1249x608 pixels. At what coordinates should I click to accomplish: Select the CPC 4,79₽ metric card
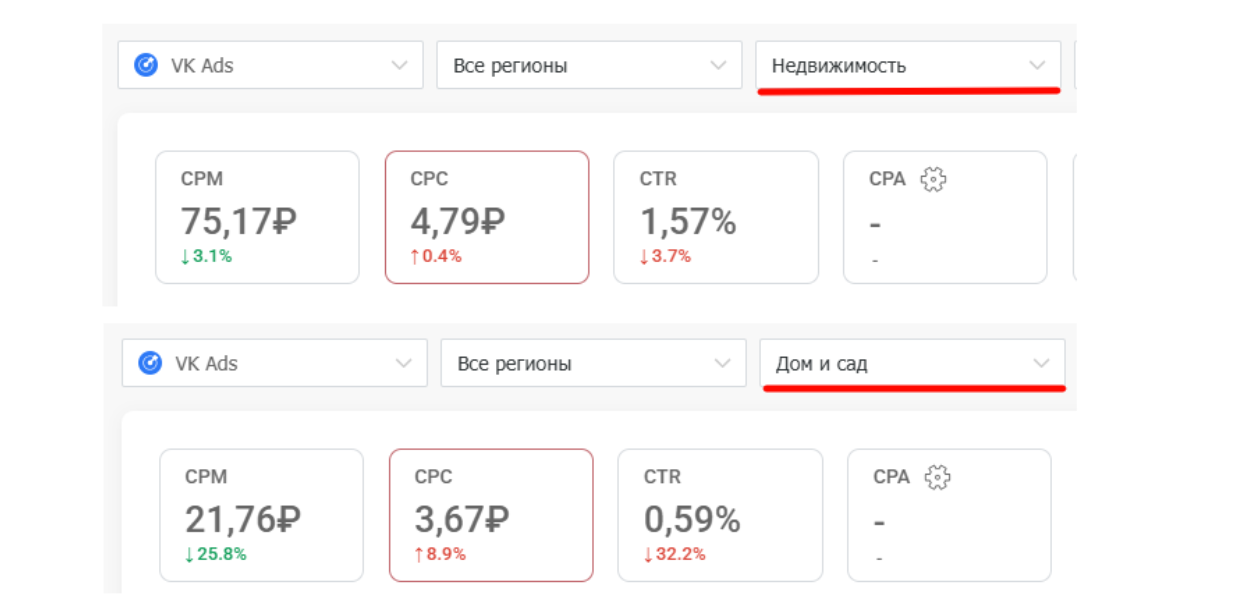487,217
